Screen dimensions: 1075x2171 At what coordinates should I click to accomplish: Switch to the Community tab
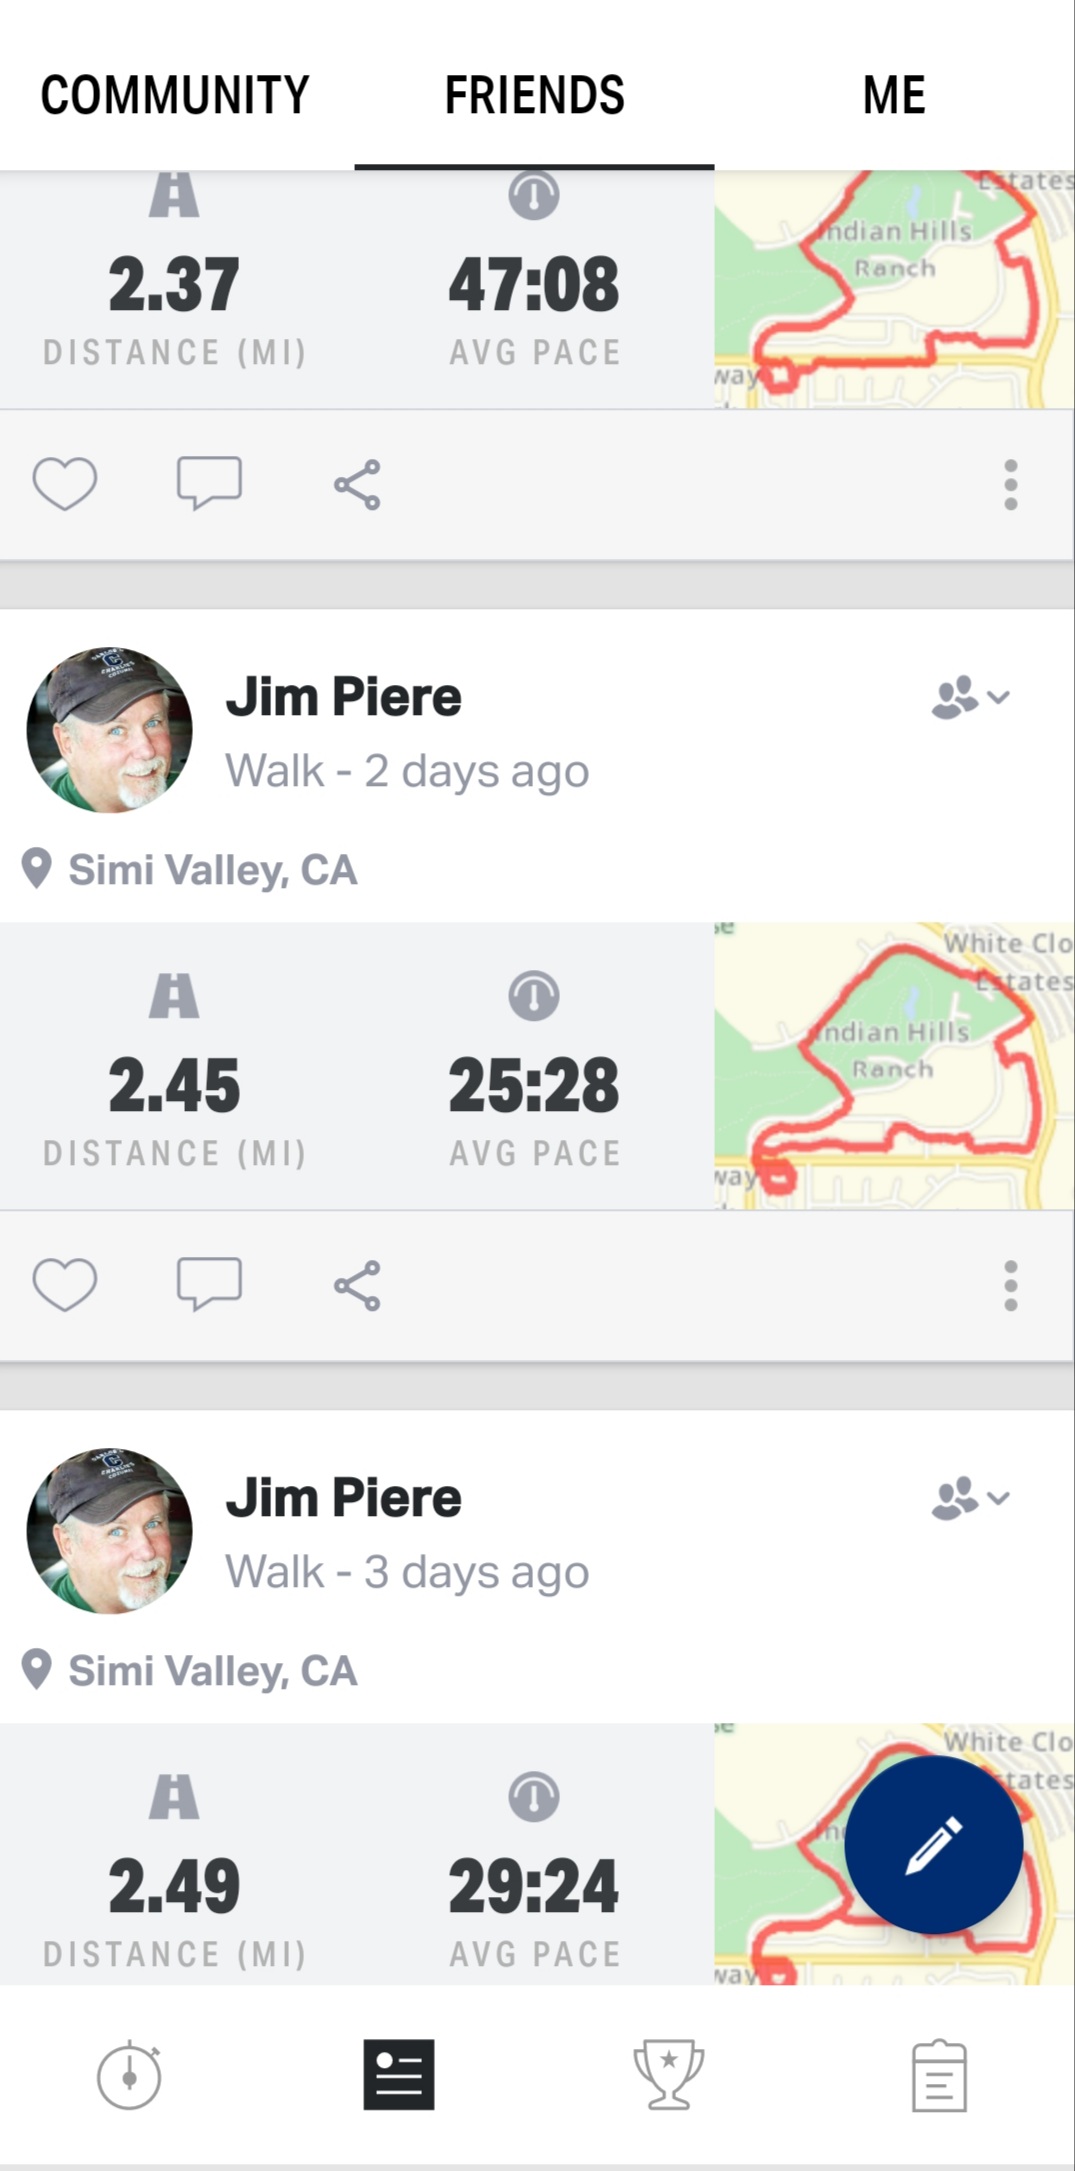(x=175, y=96)
